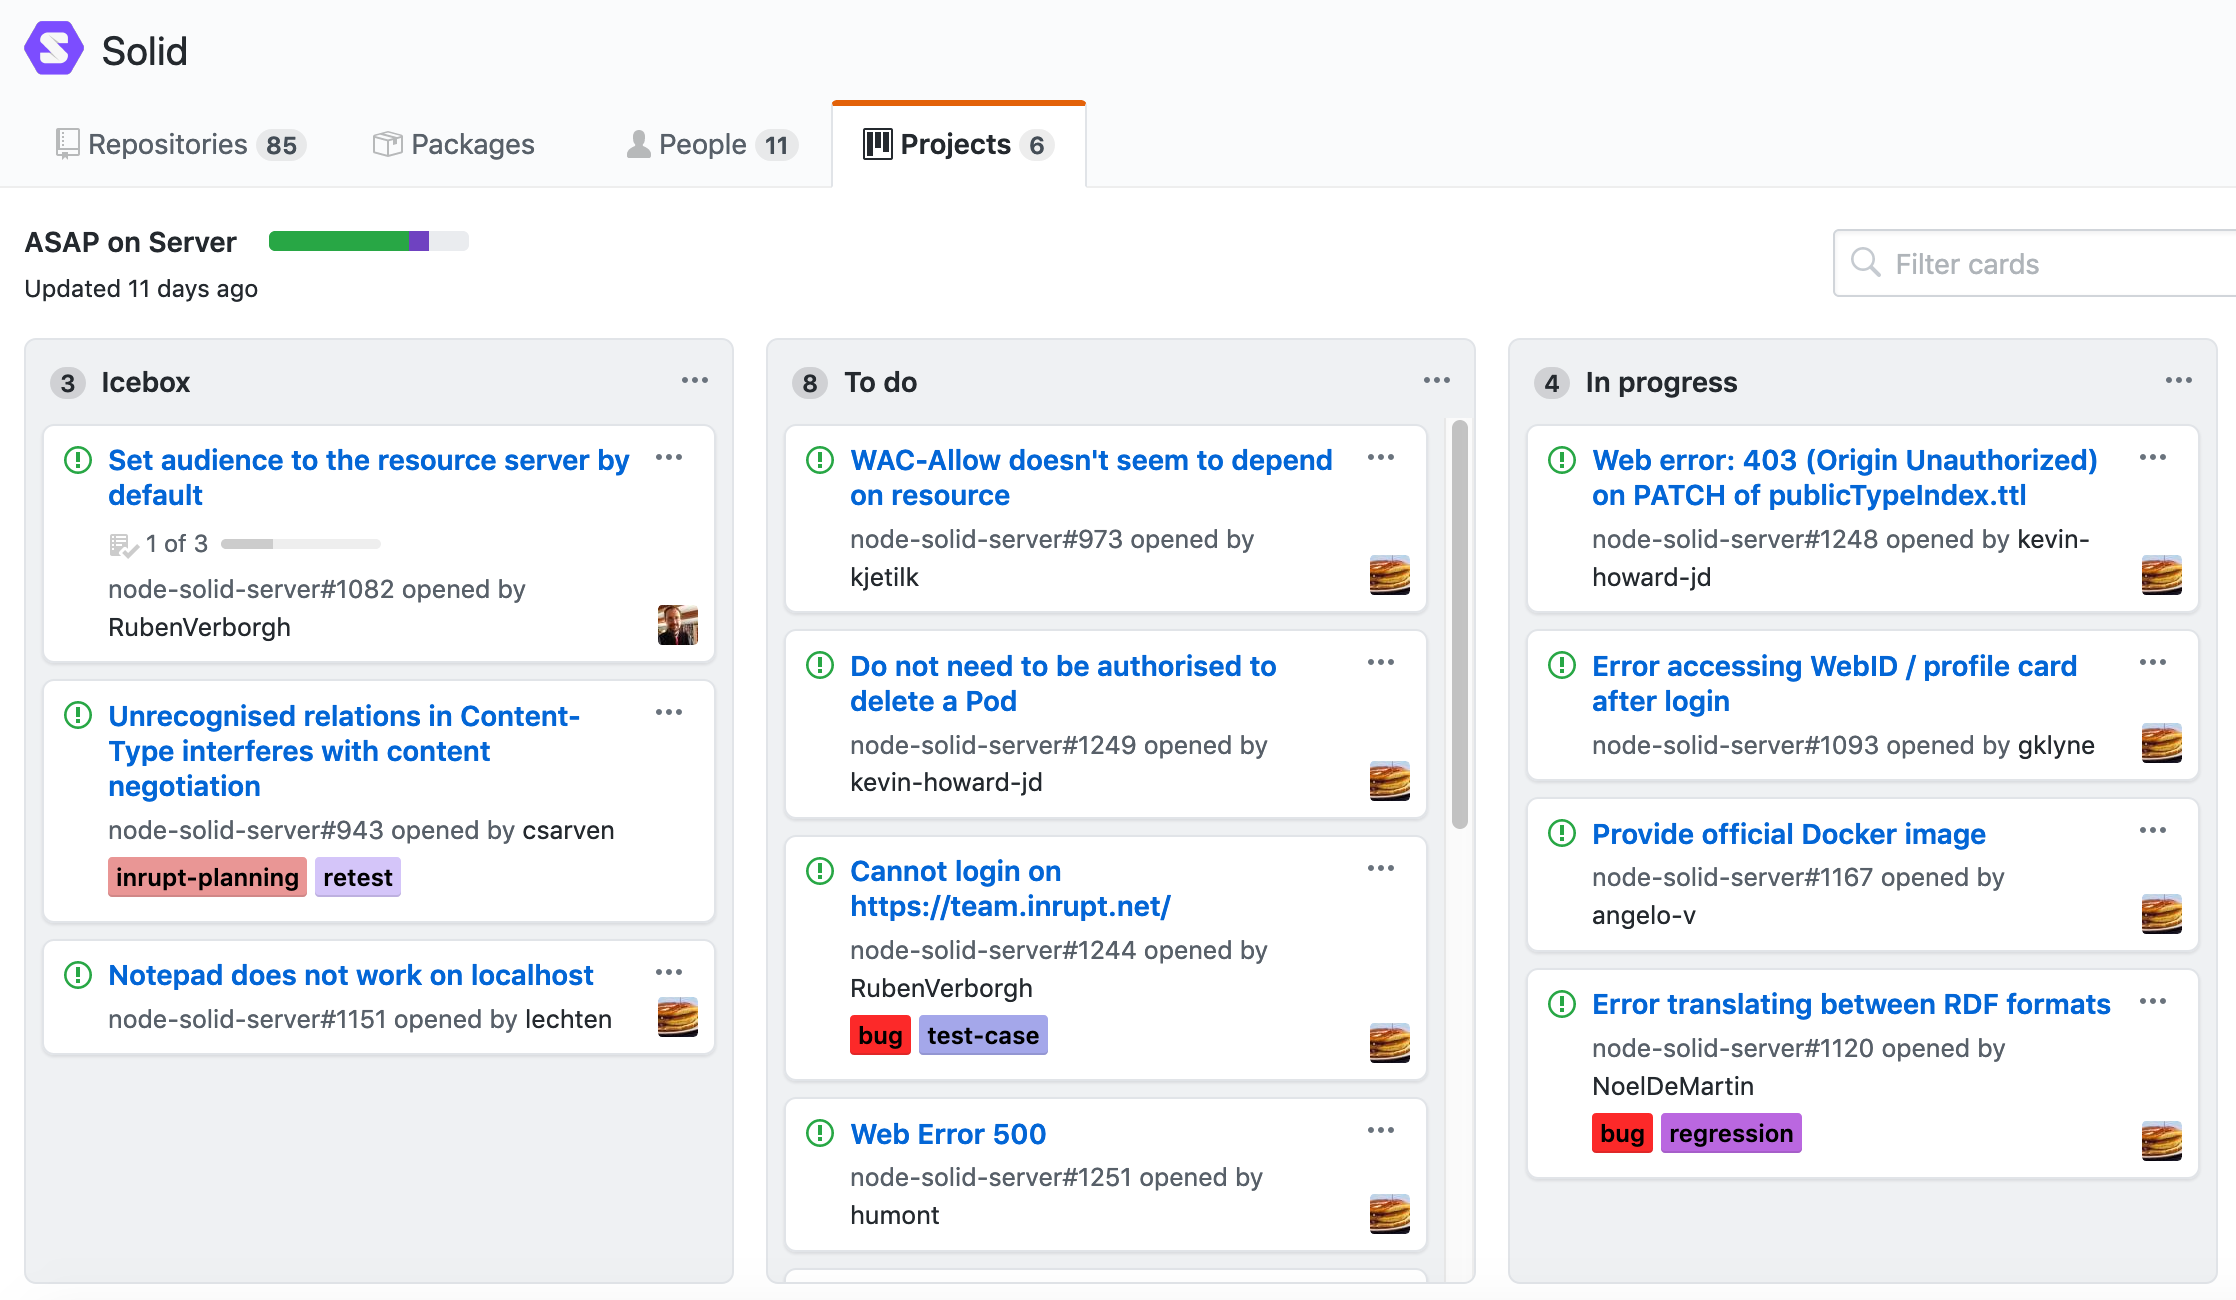The width and height of the screenshot is (2236, 1300).
Task: Click the ASAP on Server progress bar
Action: (369, 241)
